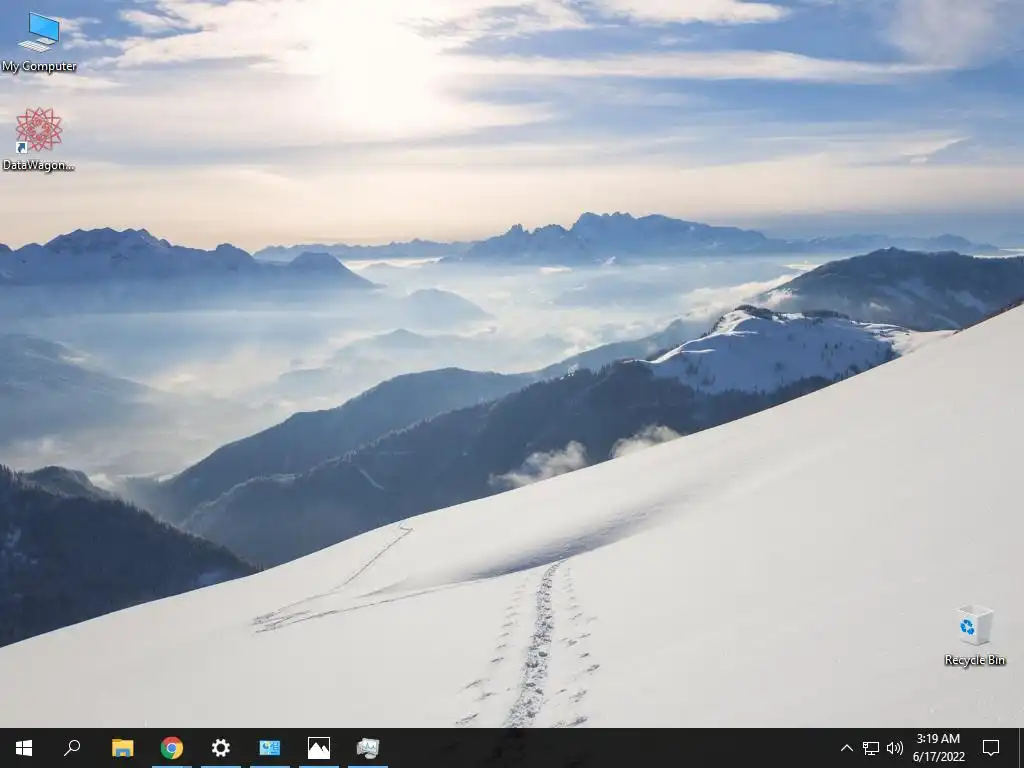This screenshot has width=1024, height=768.
Task: Switch to the Resource Monitor taskbar app
Action: pyautogui.click(x=368, y=748)
